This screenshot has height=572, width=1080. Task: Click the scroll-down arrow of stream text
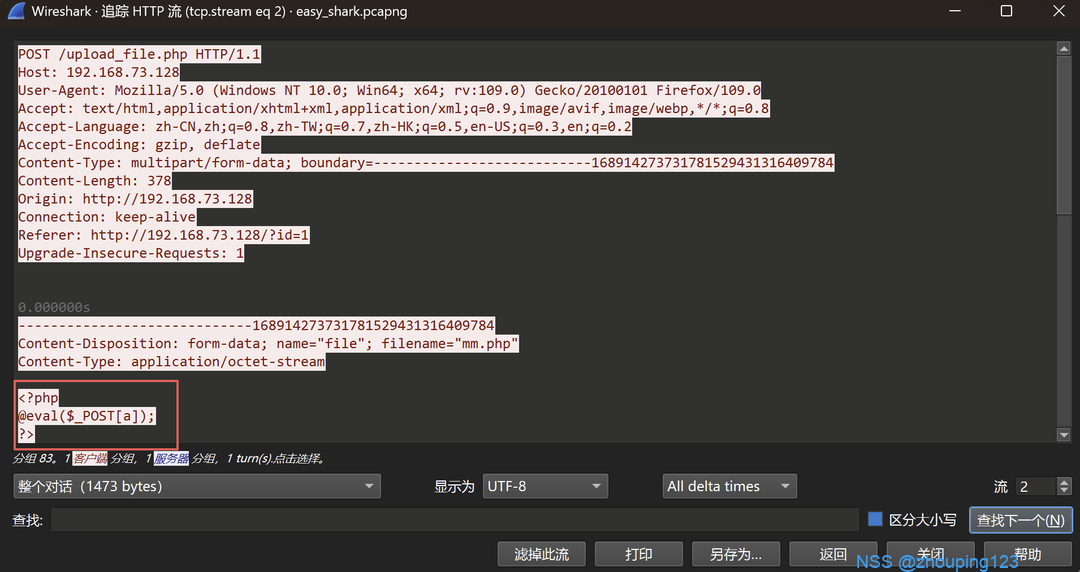pos(1063,435)
